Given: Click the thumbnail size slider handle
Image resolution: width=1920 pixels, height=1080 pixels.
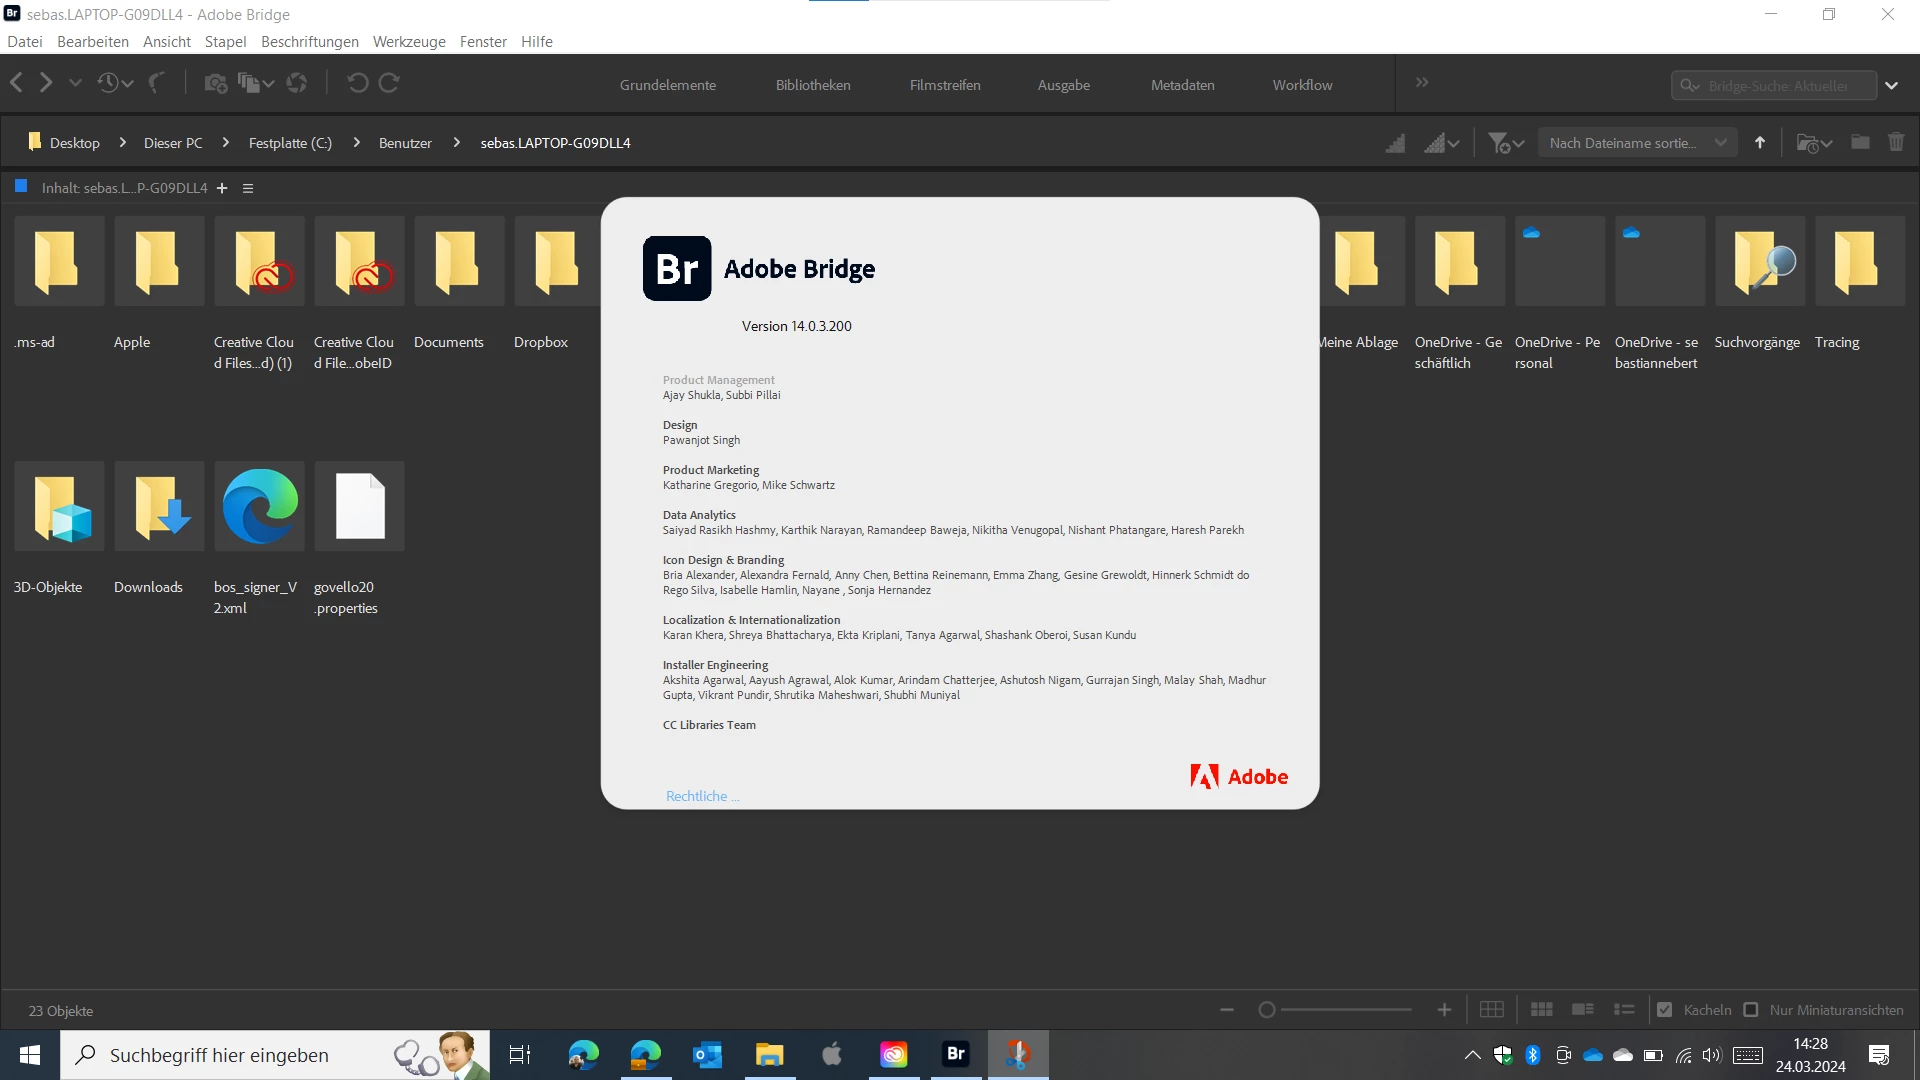Looking at the screenshot, I should pos(1267,1010).
